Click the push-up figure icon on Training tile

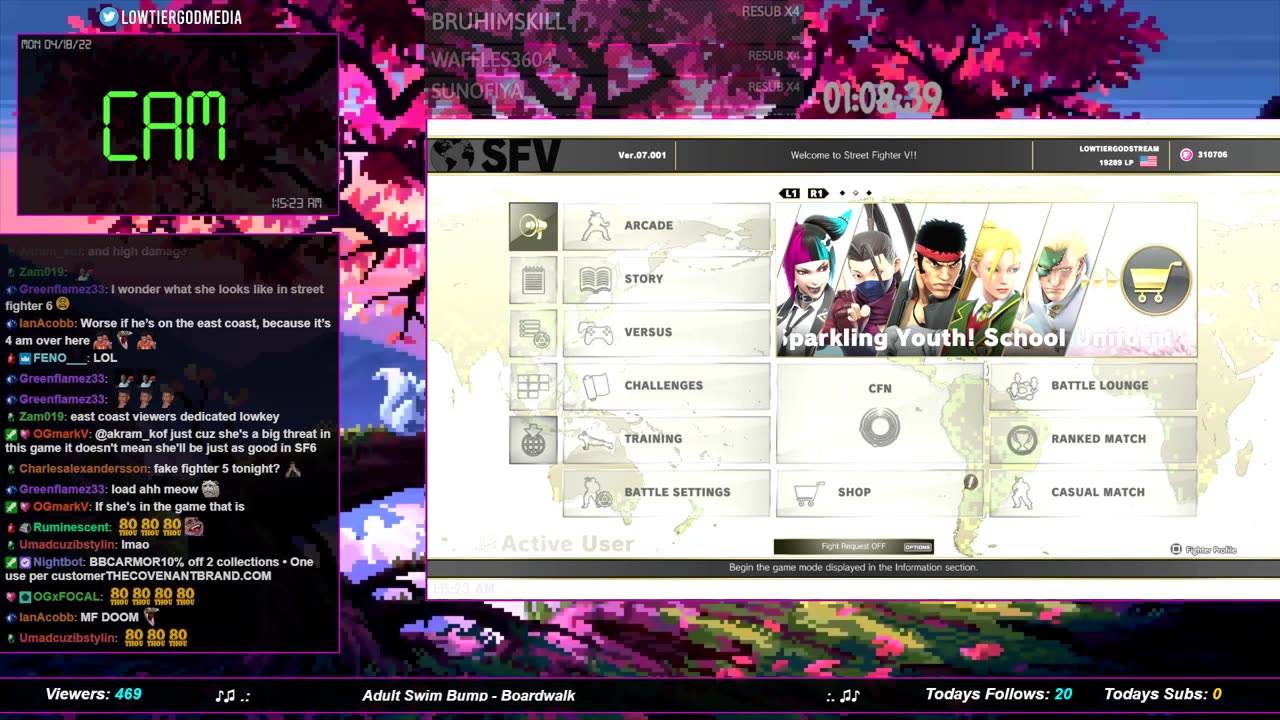point(597,439)
